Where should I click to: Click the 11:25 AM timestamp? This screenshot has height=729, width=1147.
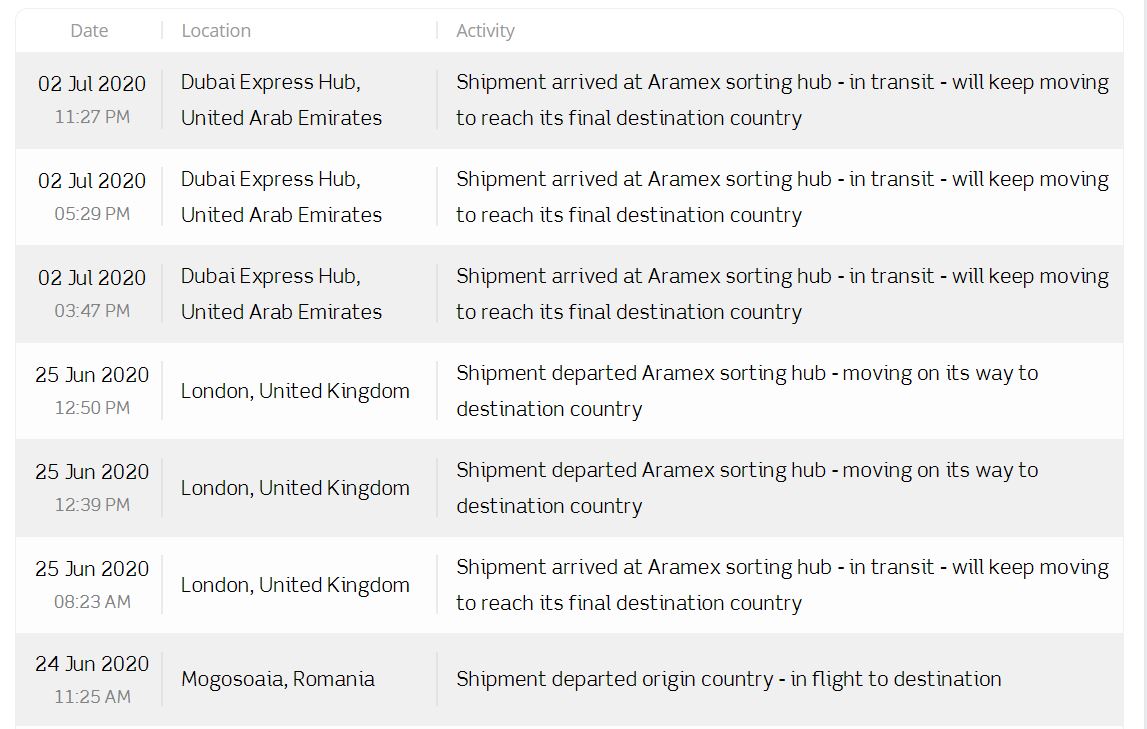point(92,697)
